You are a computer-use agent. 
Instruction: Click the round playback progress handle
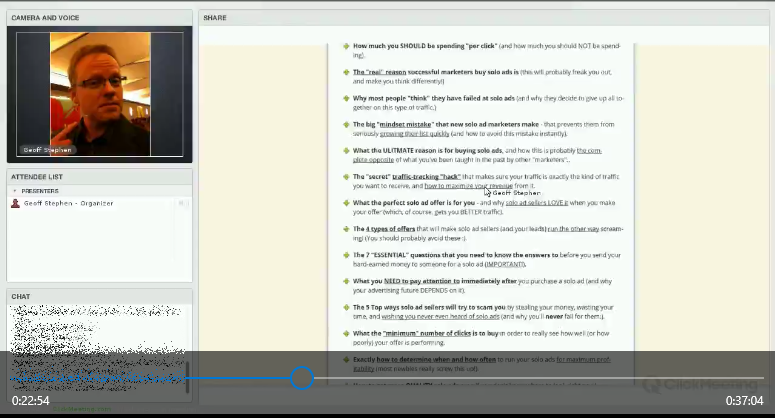click(301, 378)
